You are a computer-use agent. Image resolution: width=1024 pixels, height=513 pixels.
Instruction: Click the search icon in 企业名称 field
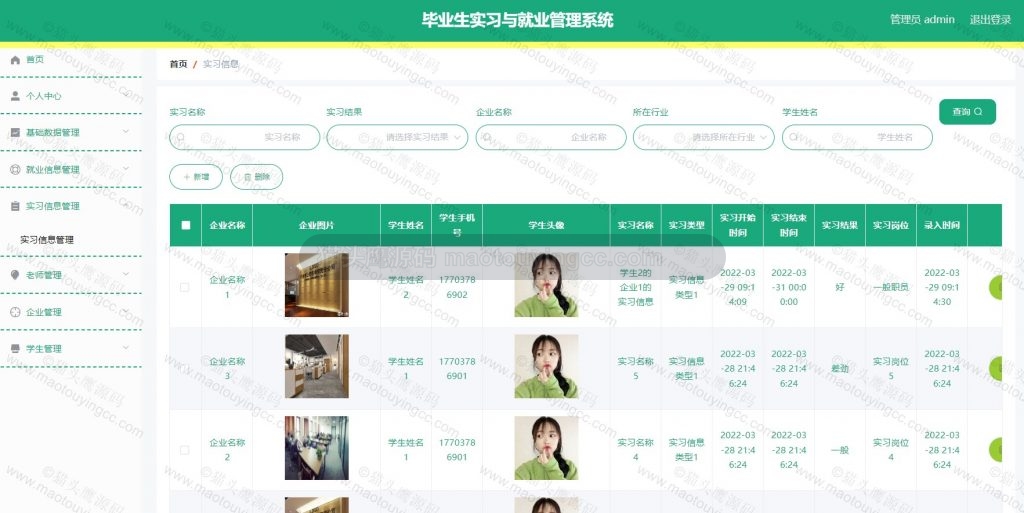click(488, 138)
